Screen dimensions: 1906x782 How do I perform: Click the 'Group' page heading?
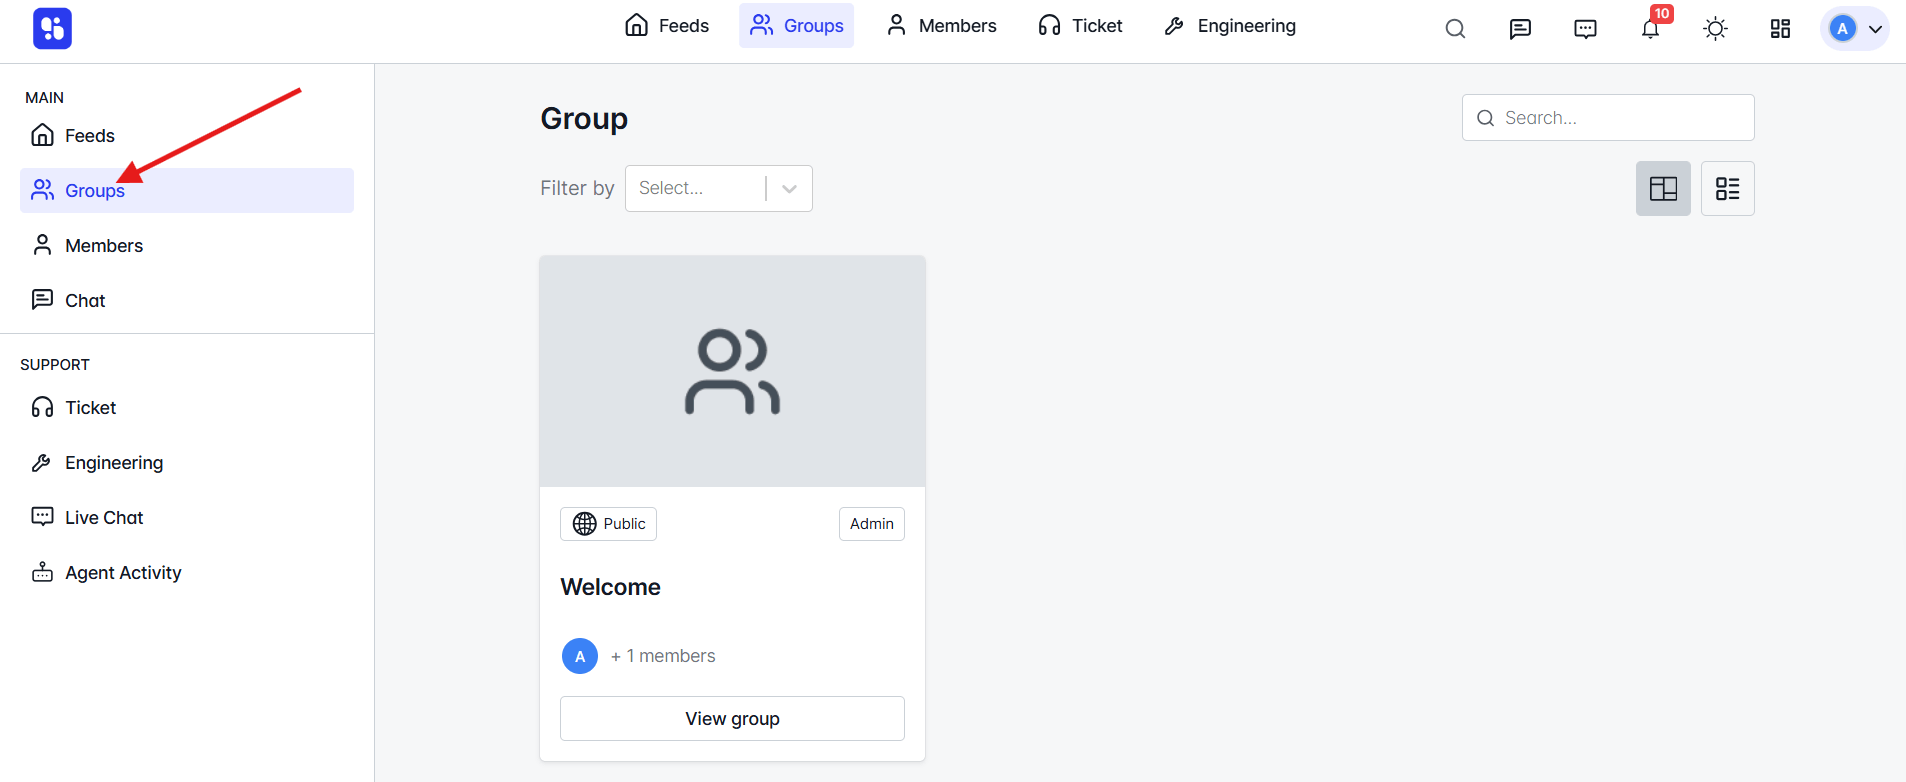pos(584,118)
